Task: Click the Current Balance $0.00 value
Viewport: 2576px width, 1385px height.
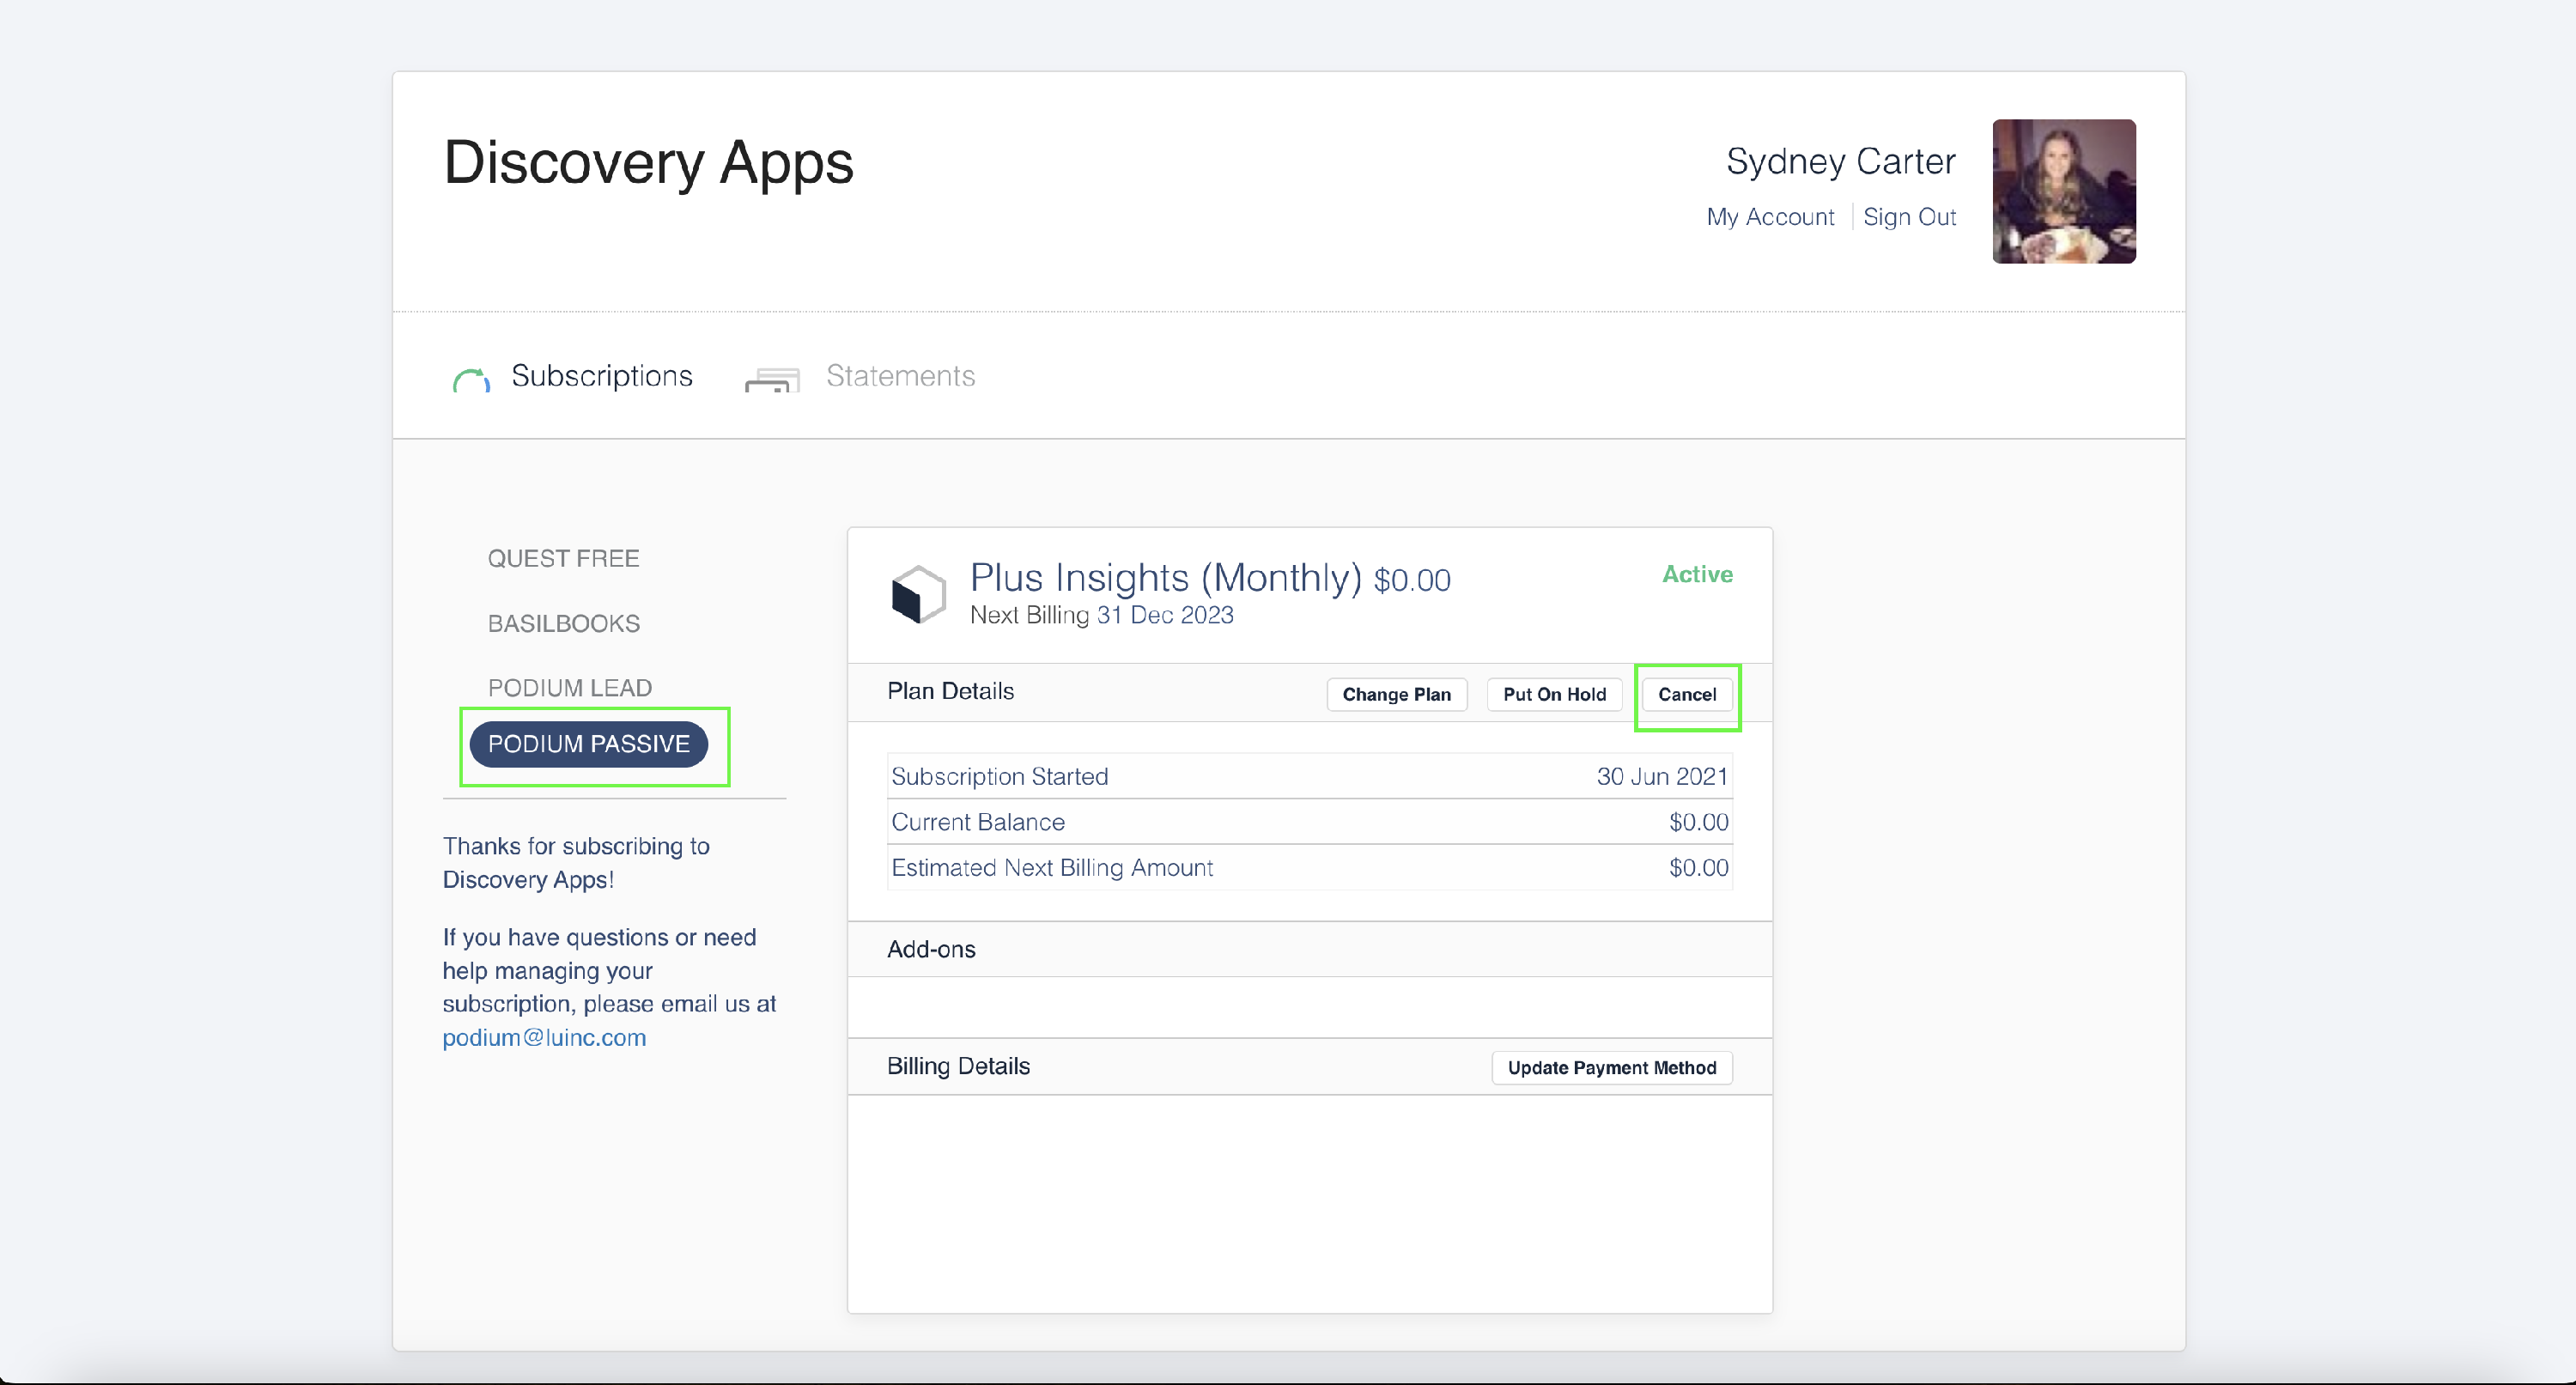Action: (1698, 822)
